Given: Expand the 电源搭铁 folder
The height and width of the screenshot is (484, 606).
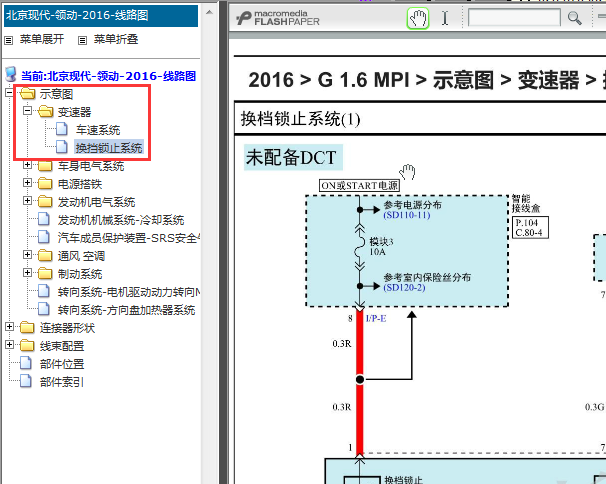Looking at the screenshot, I should coord(27,183).
